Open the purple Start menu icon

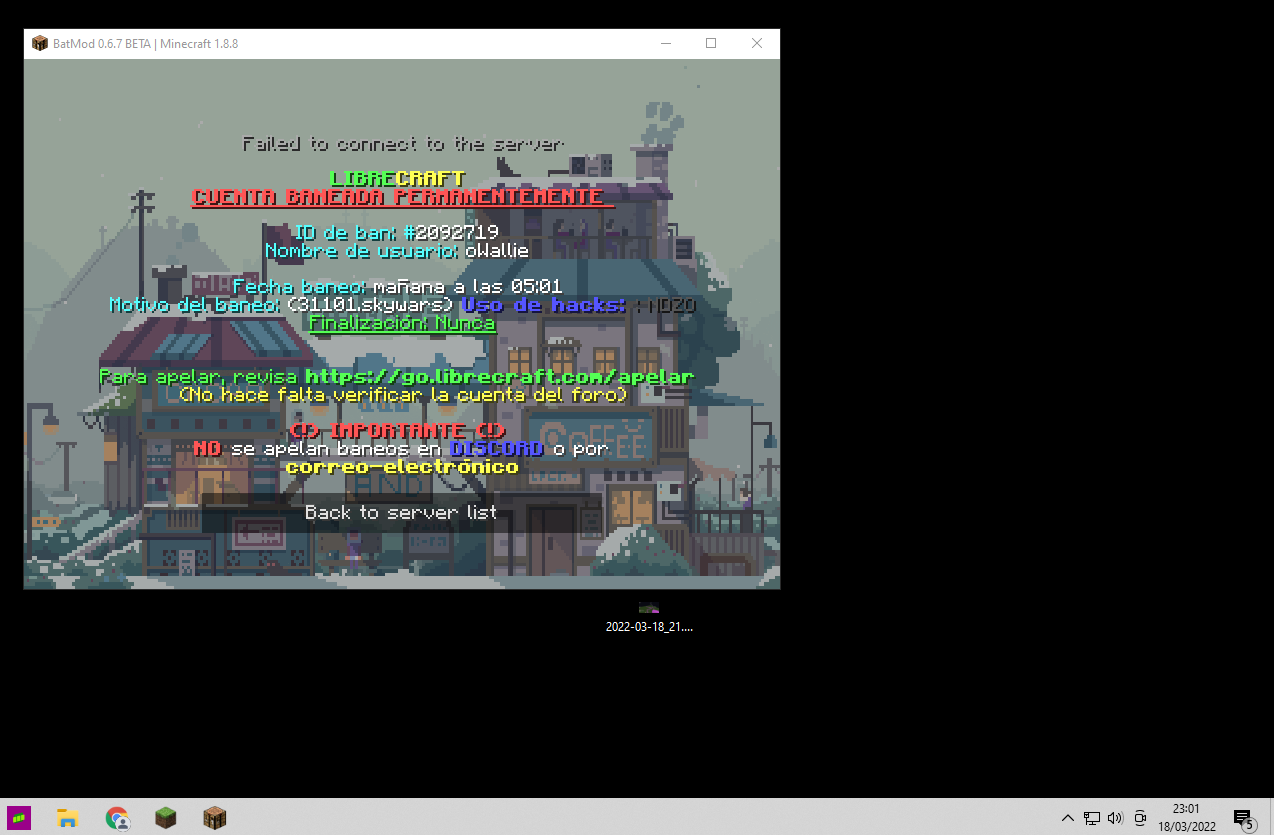(x=19, y=818)
